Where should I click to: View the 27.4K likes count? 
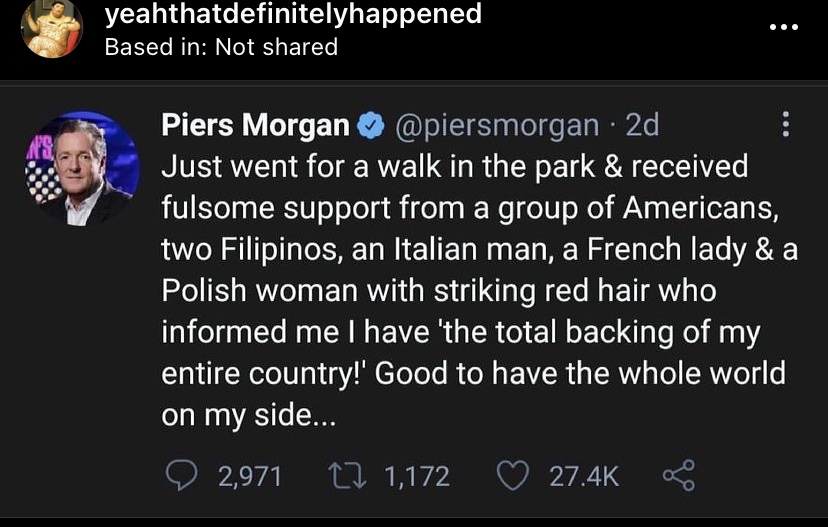585,477
